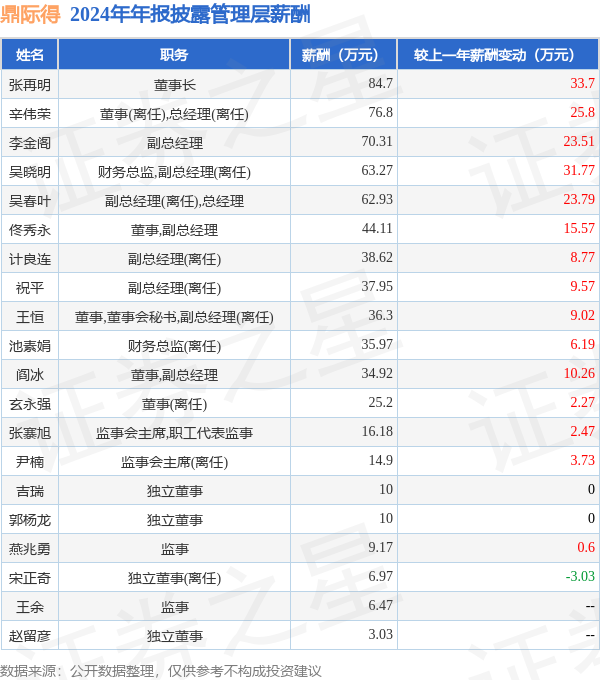Select the name 宋正奇
Screen dimensions: 600x680
pos(30,579)
